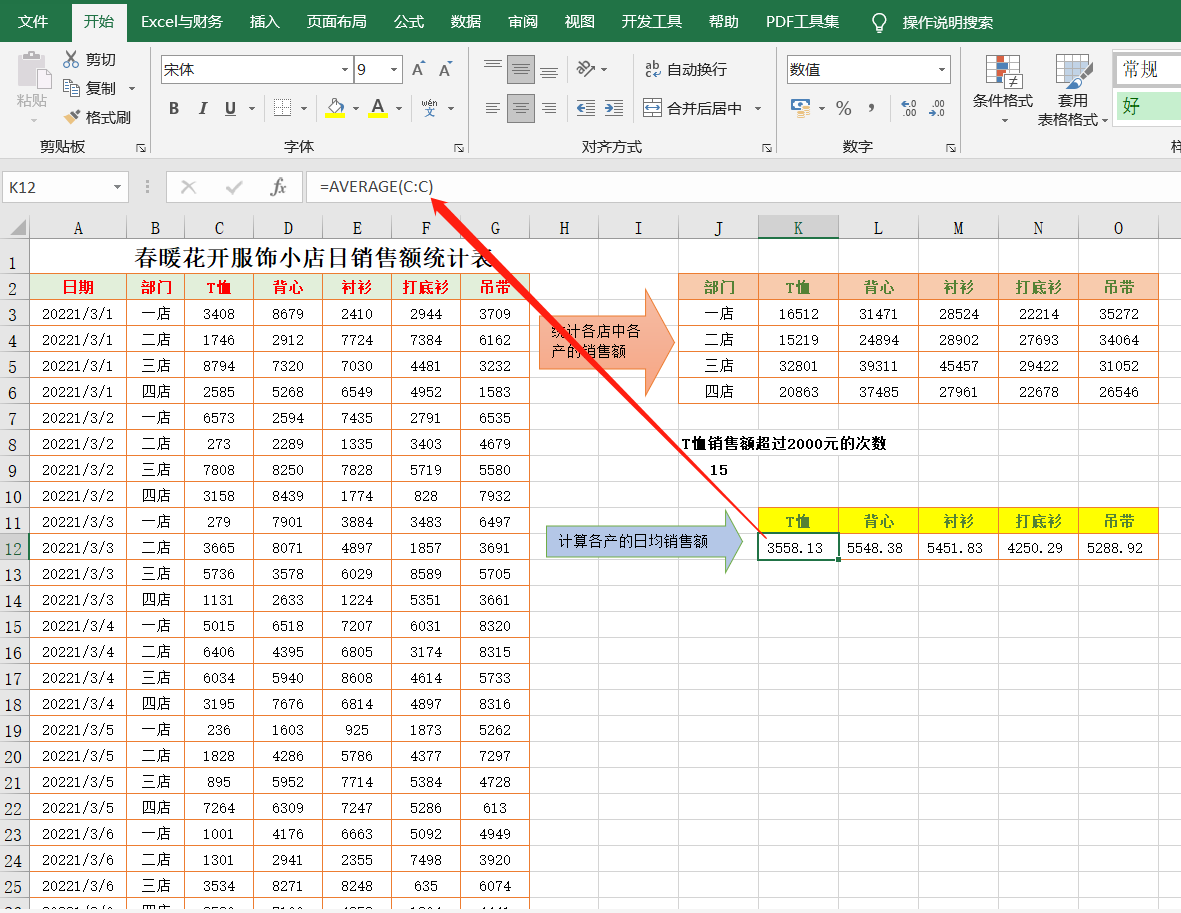This screenshot has height=913, width=1181.
Task: Toggle Italic formatting
Action: 203,108
